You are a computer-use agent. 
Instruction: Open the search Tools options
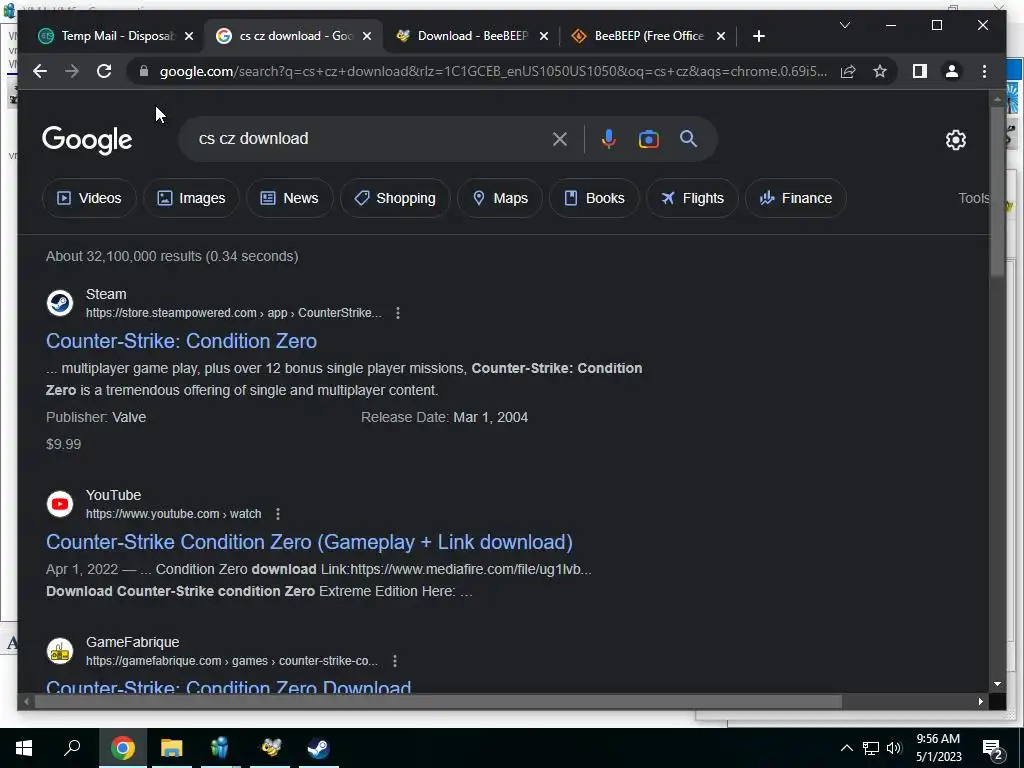pyautogui.click(x=974, y=198)
